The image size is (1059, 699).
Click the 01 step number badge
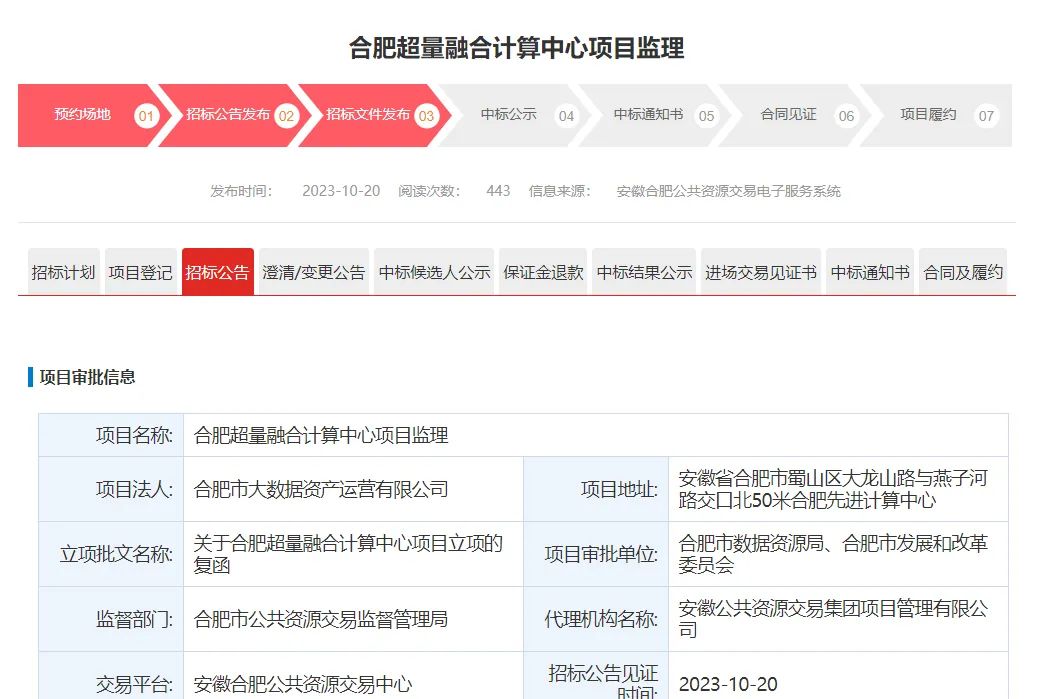click(147, 116)
